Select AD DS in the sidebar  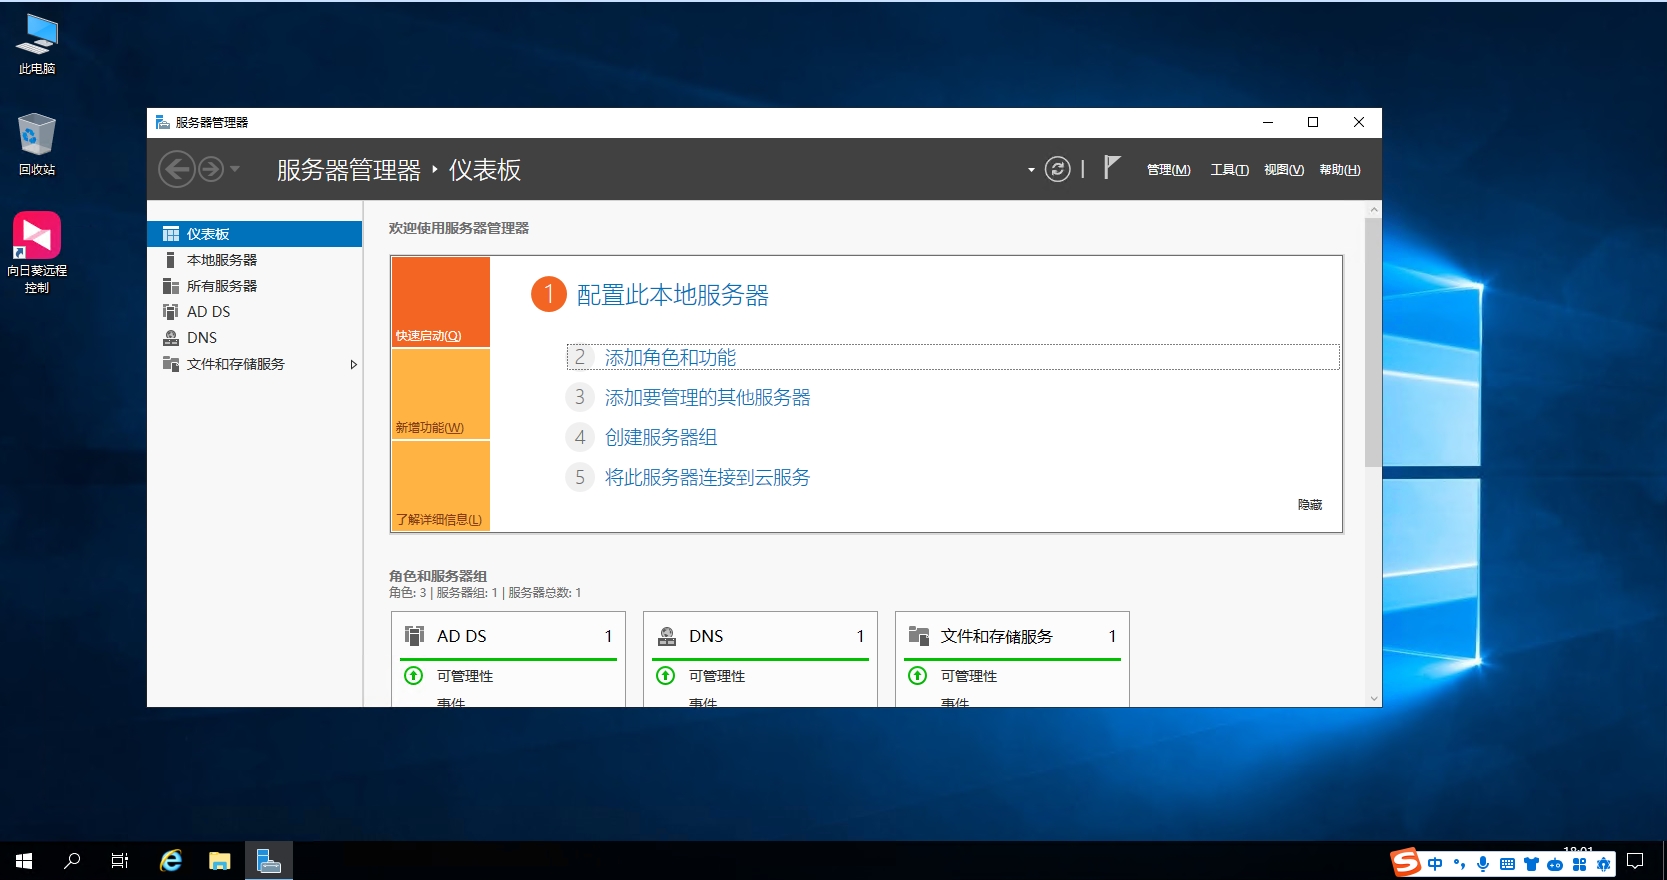[x=208, y=312]
